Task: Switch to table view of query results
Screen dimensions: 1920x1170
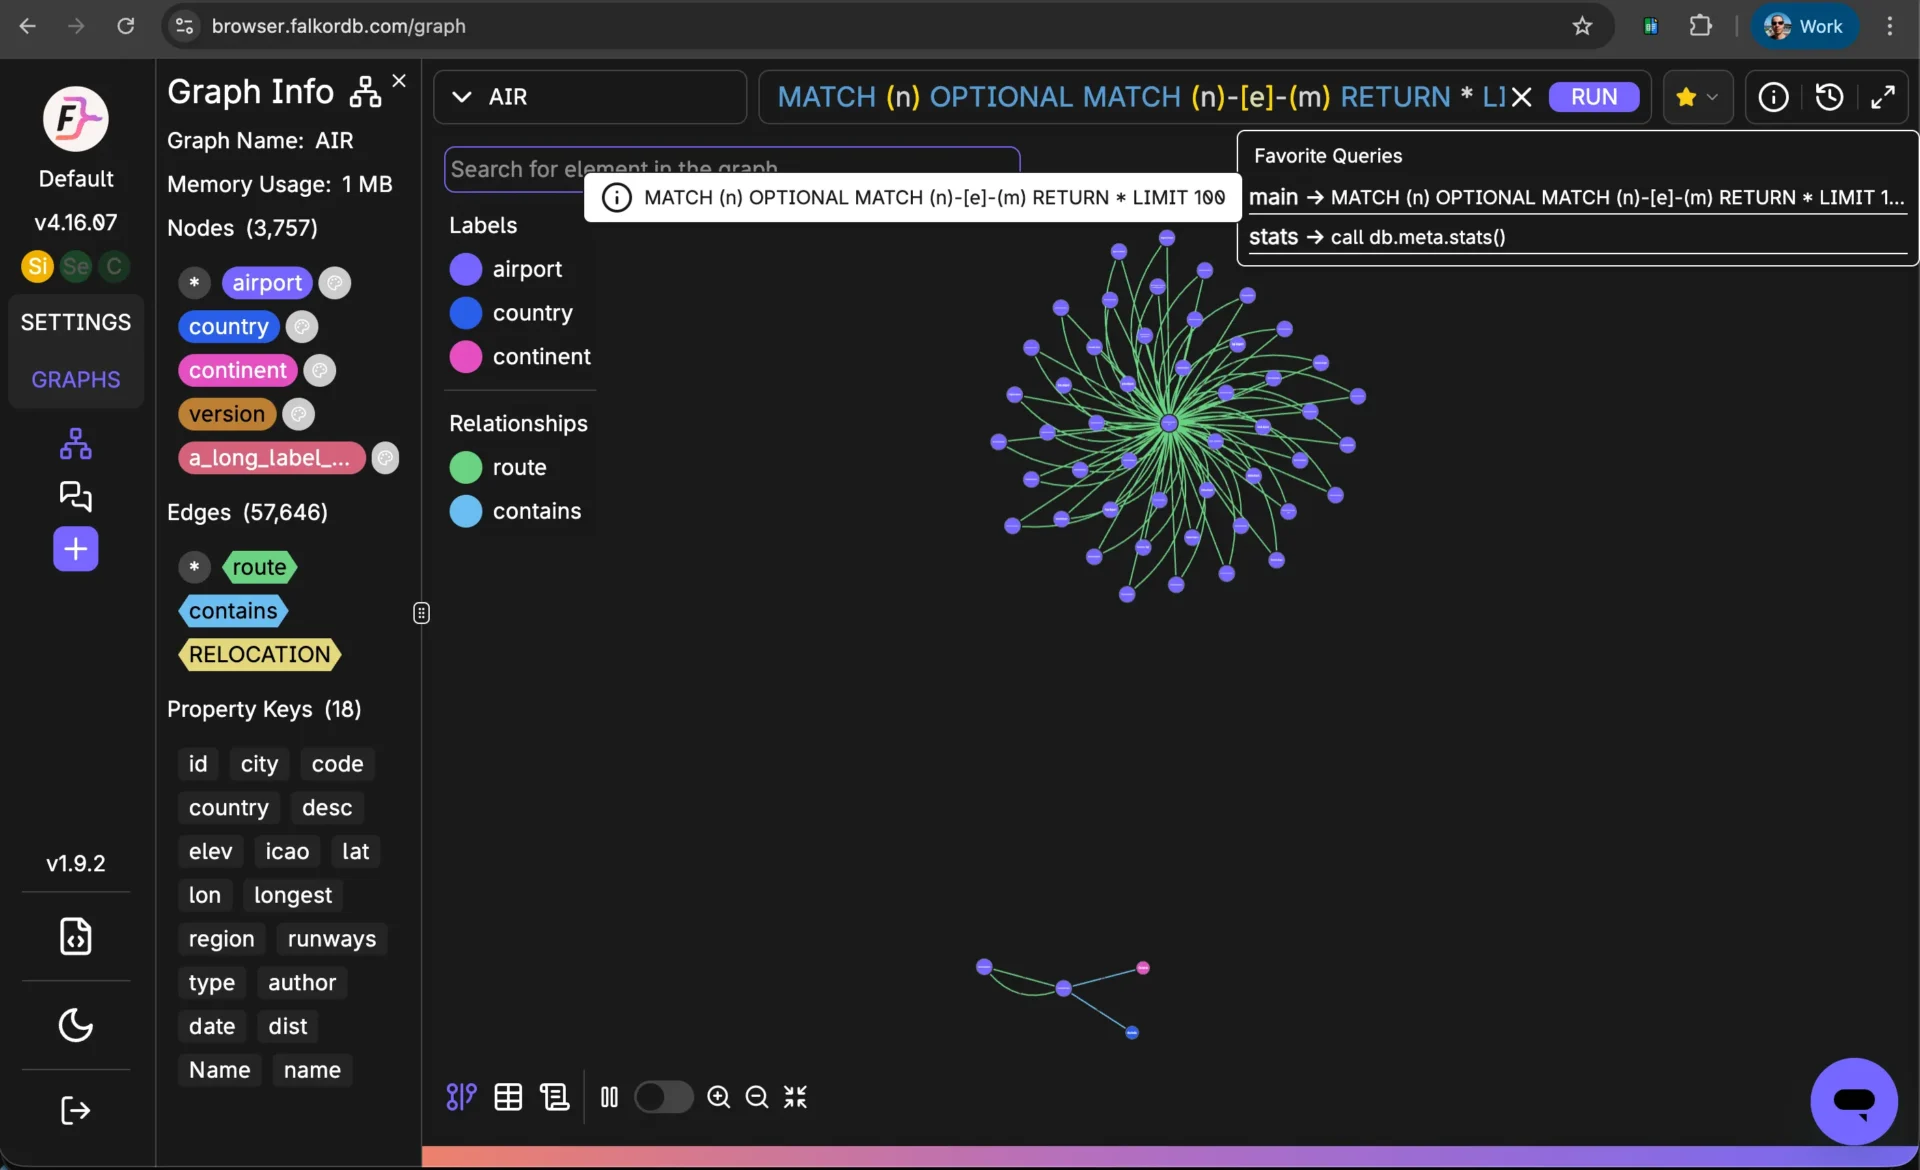Action: [x=508, y=1097]
